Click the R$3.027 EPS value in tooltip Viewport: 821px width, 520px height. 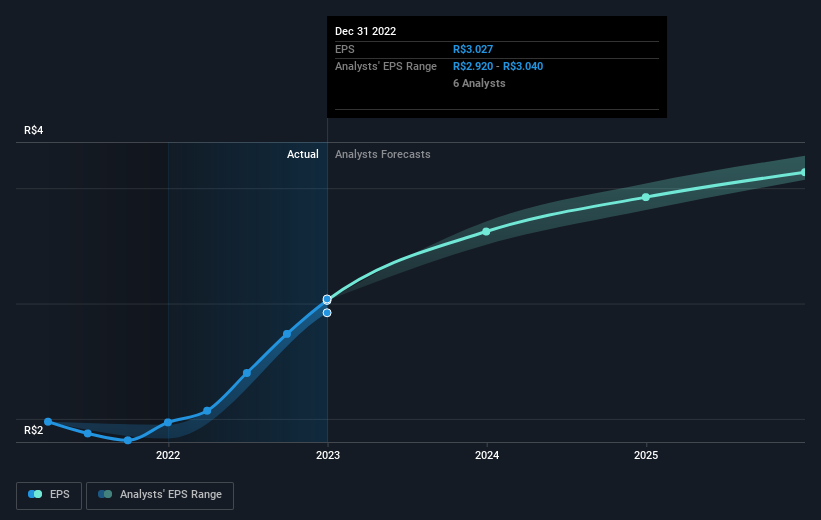click(473, 49)
